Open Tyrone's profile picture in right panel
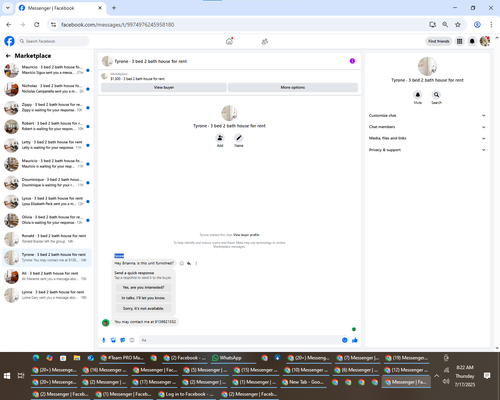 (x=427, y=66)
